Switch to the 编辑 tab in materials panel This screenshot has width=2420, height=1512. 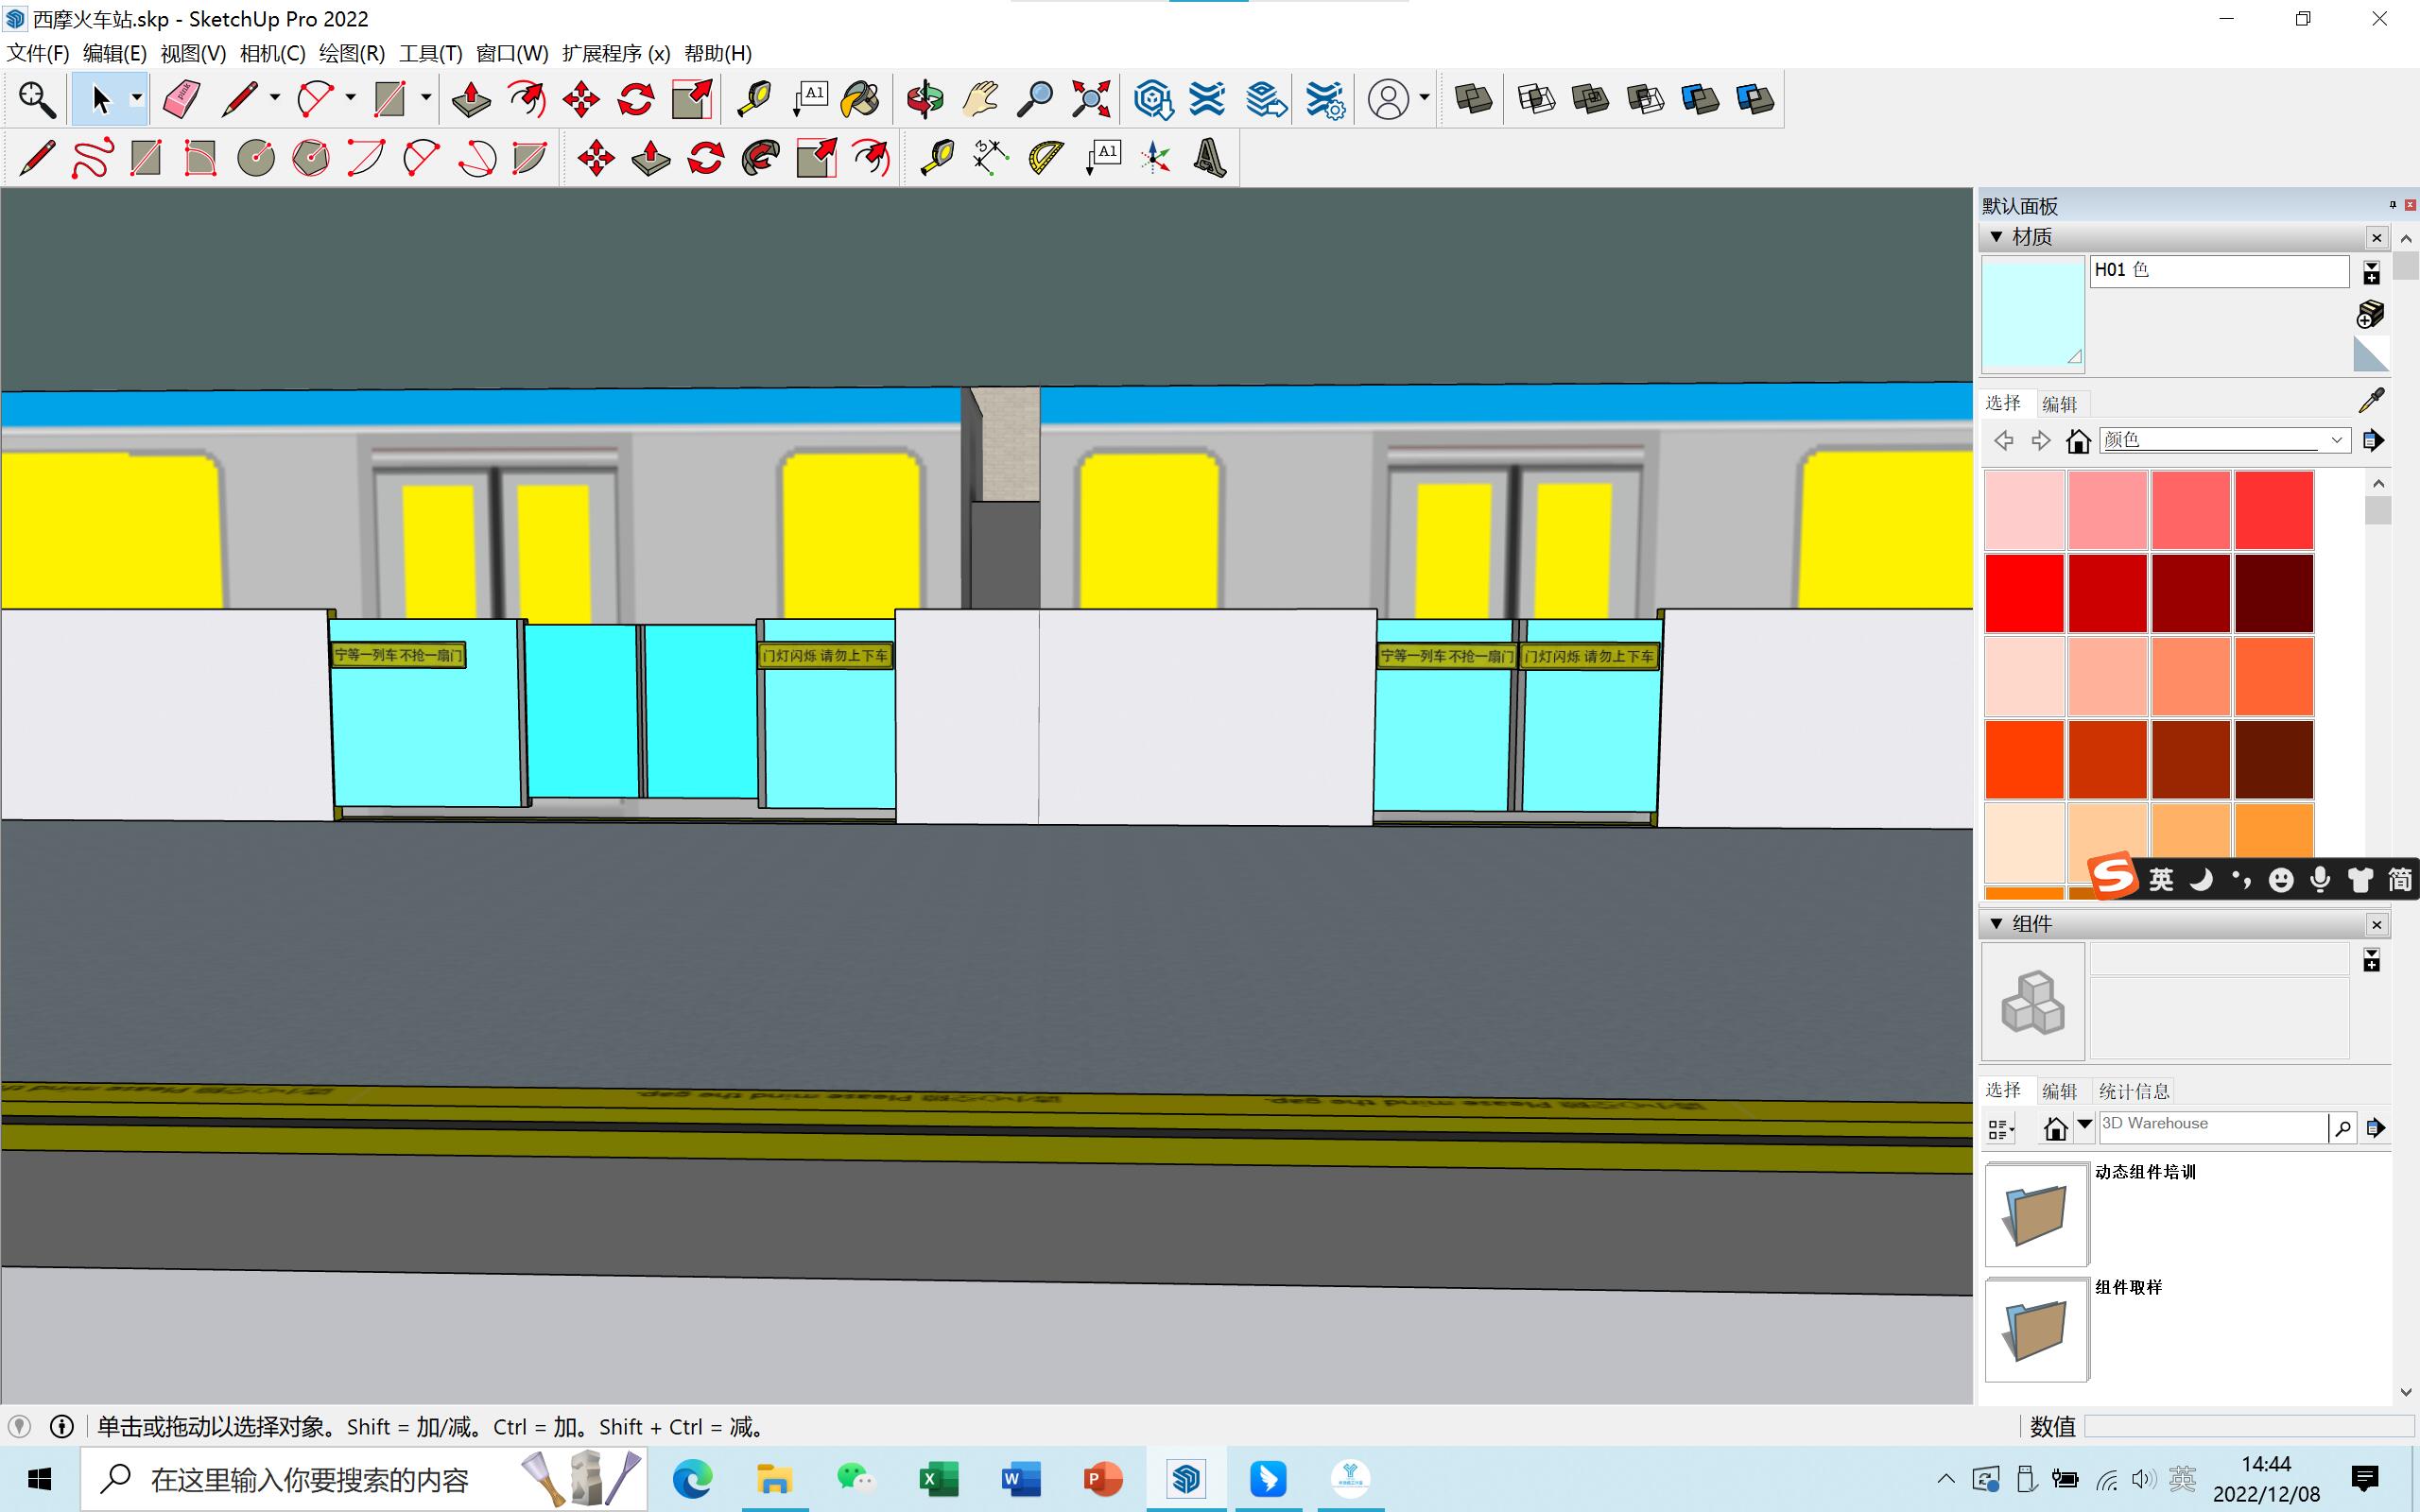(x=2059, y=404)
